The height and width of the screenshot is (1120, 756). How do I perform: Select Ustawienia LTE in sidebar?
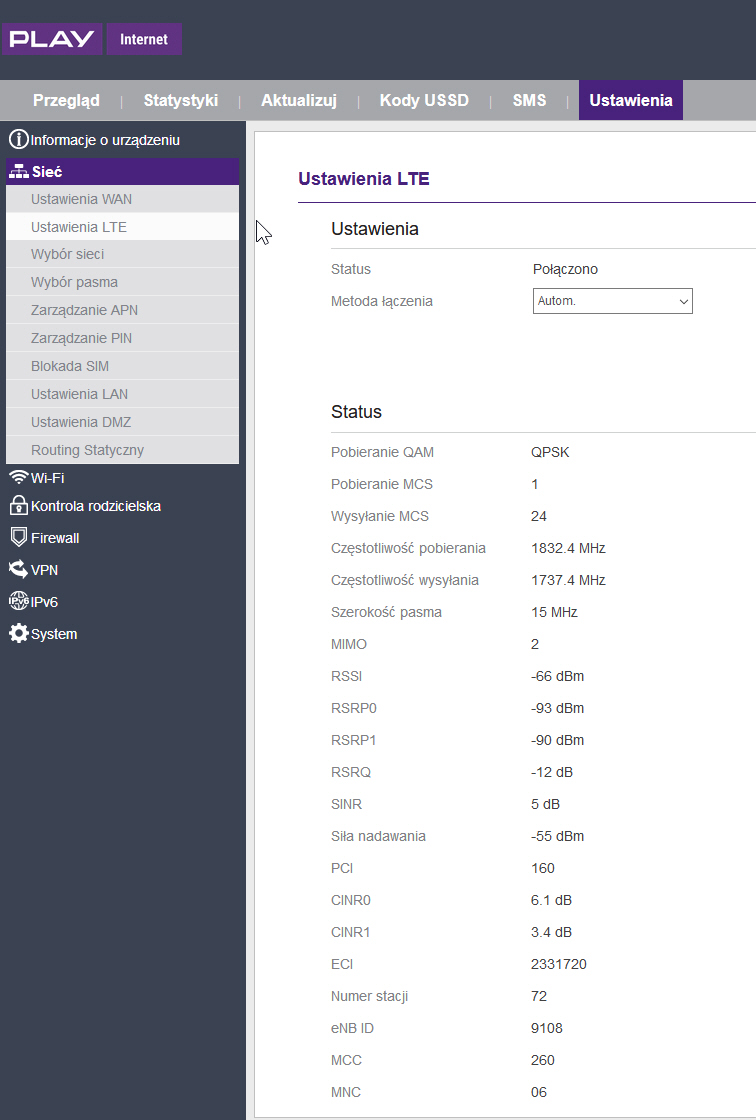point(122,227)
